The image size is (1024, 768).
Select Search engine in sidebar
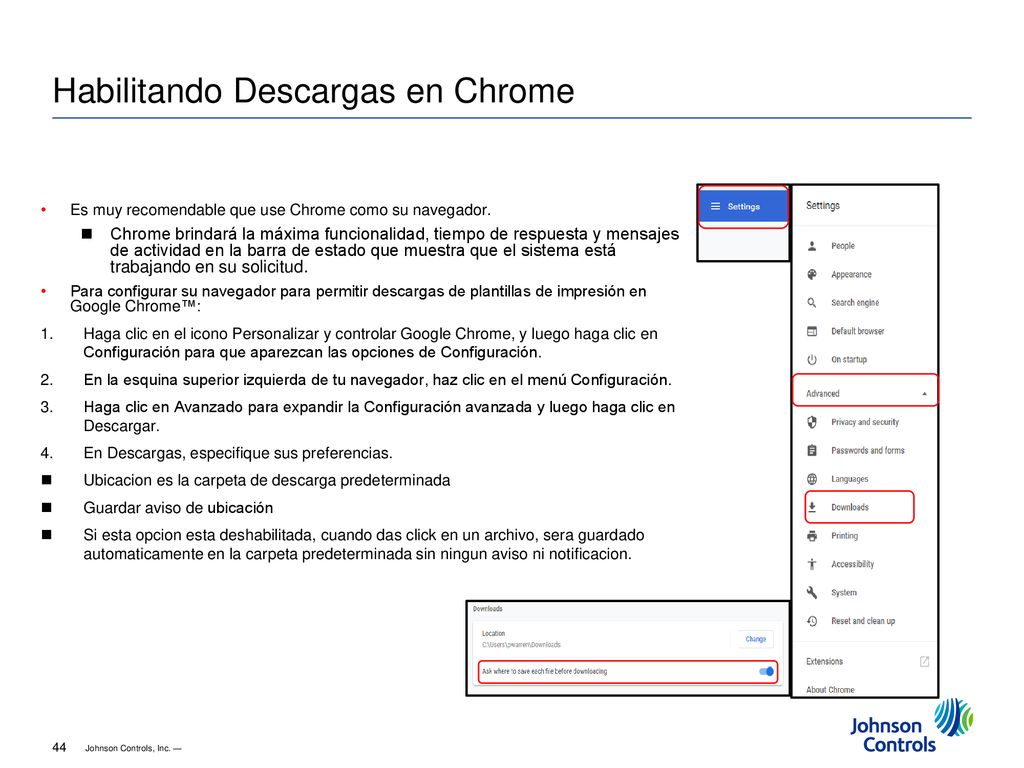(x=855, y=303)
